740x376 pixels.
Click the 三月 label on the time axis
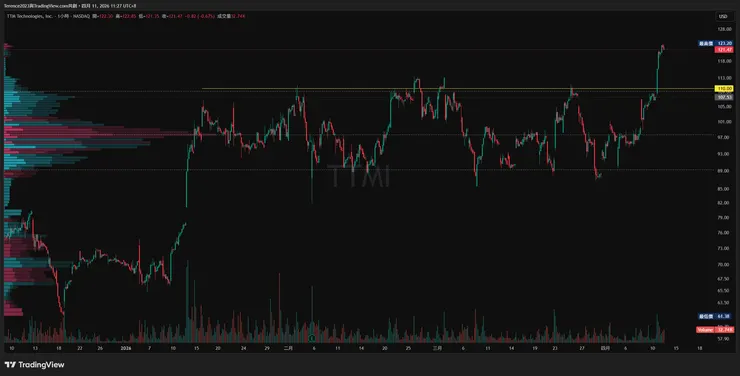[437, 348]
